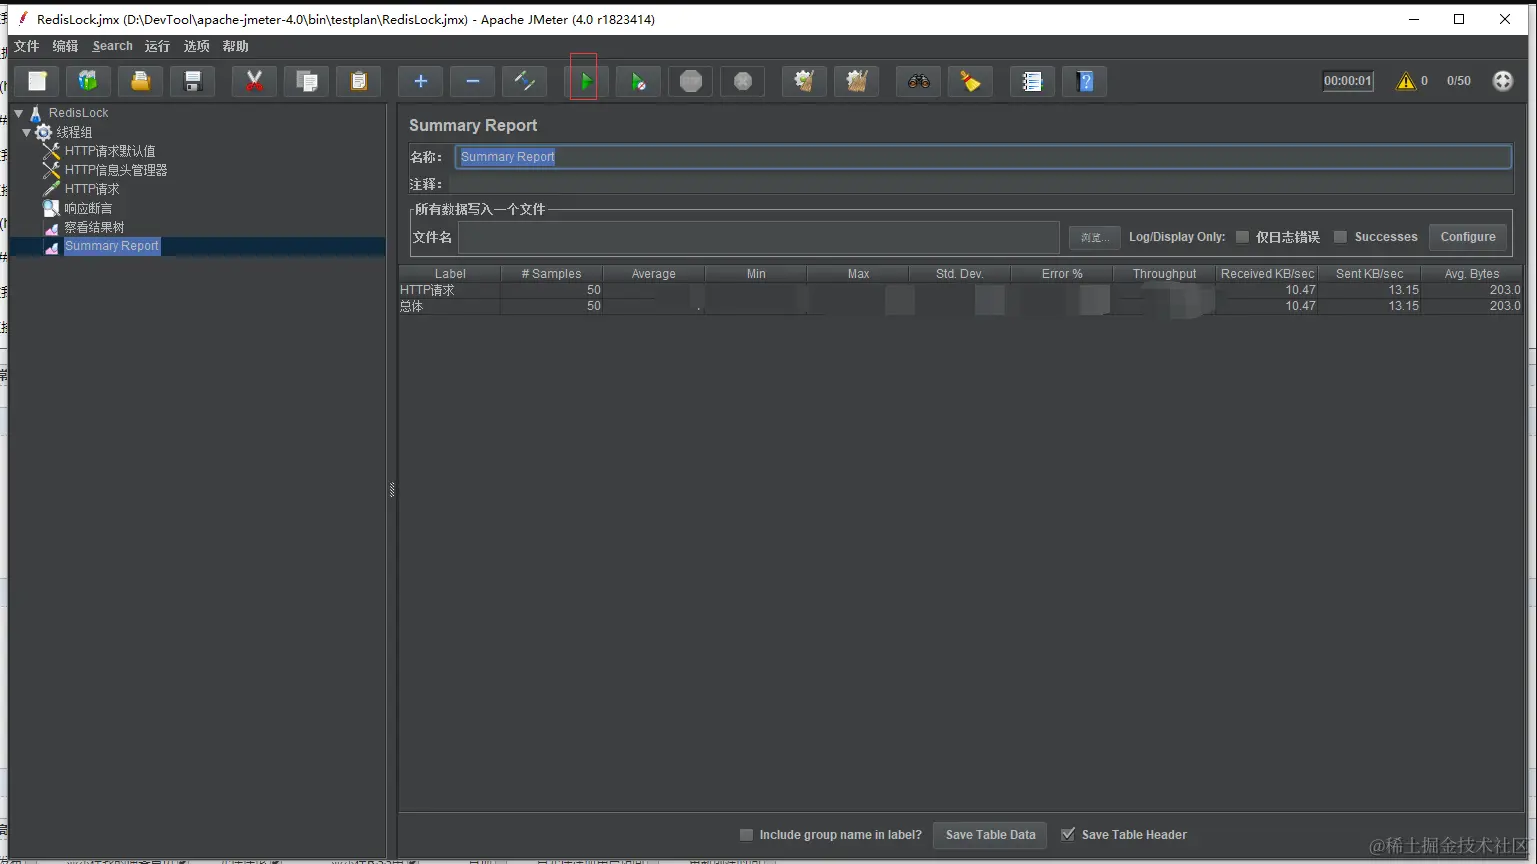Enable the Successes checkbox

(x=1340, y=237)
